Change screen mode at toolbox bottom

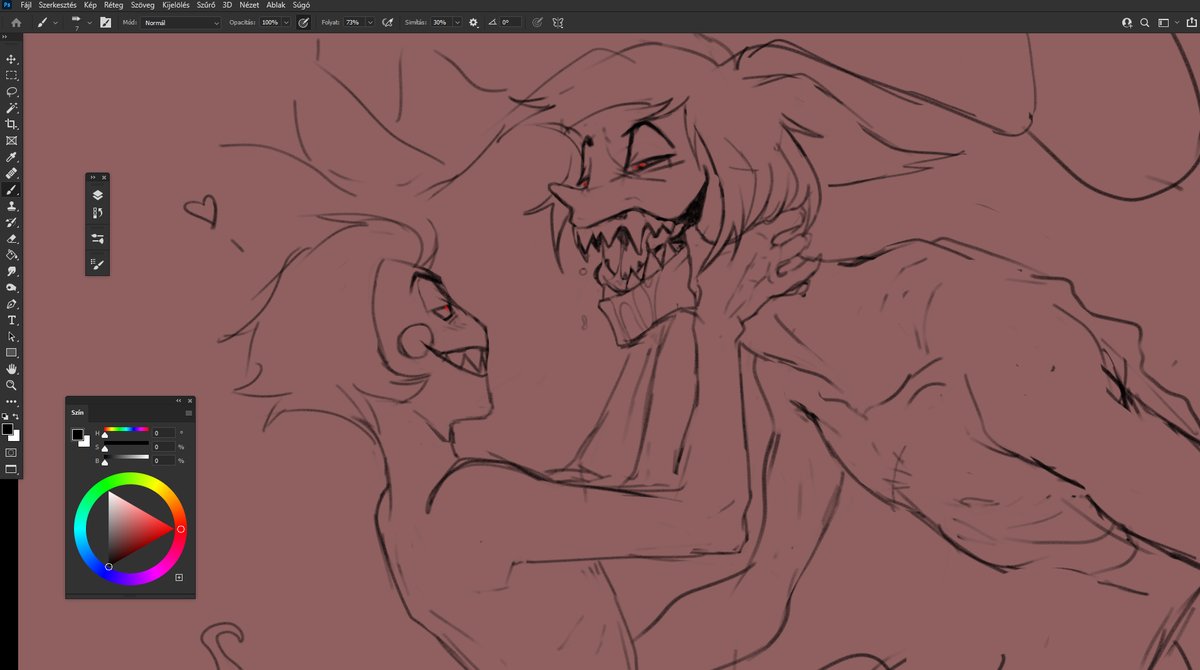[11, 469]
